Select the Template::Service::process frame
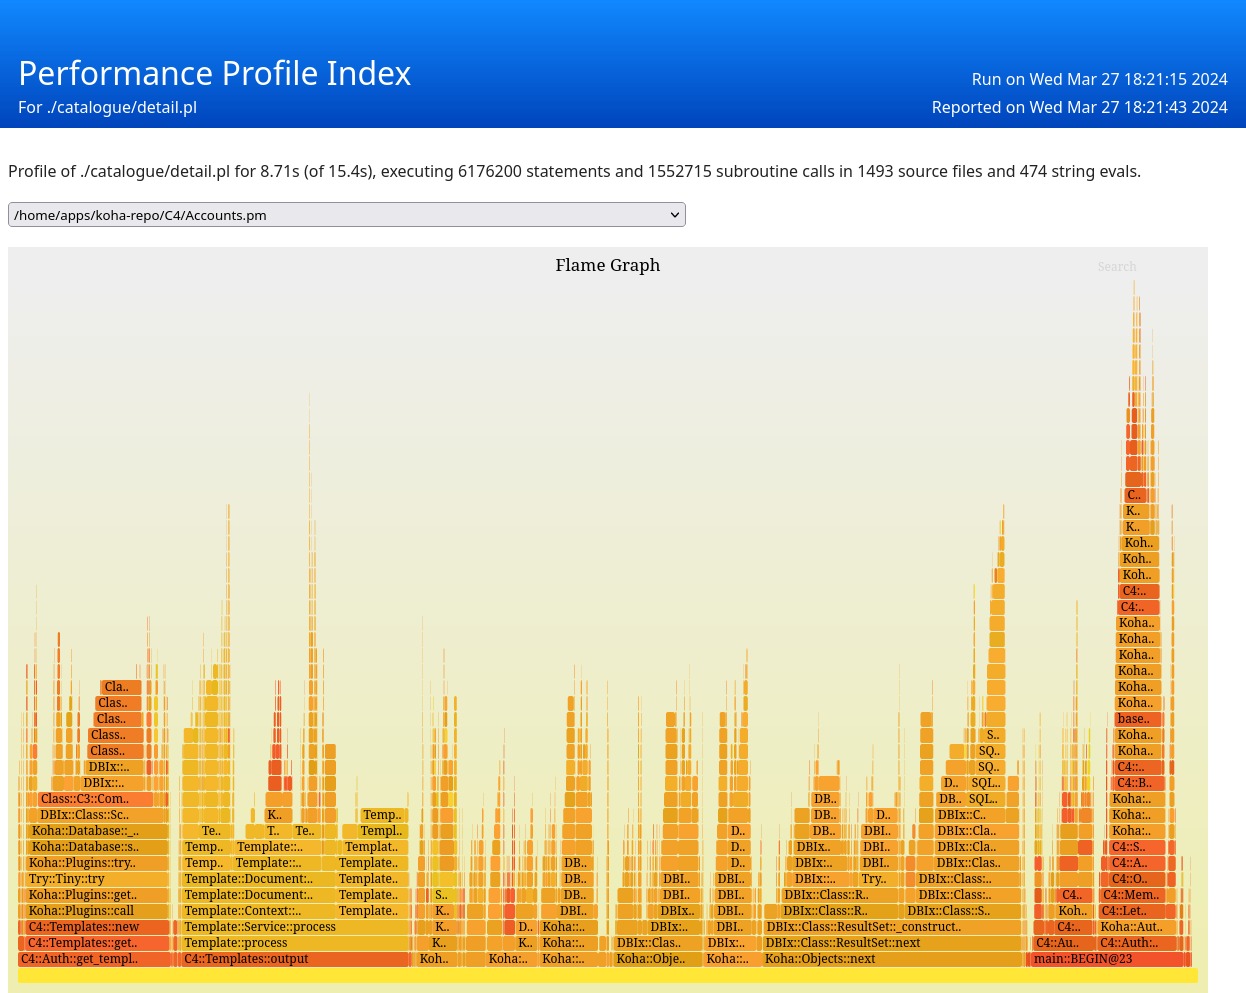Viewport: 1246px width, 993px height. [x=295, y=927]
